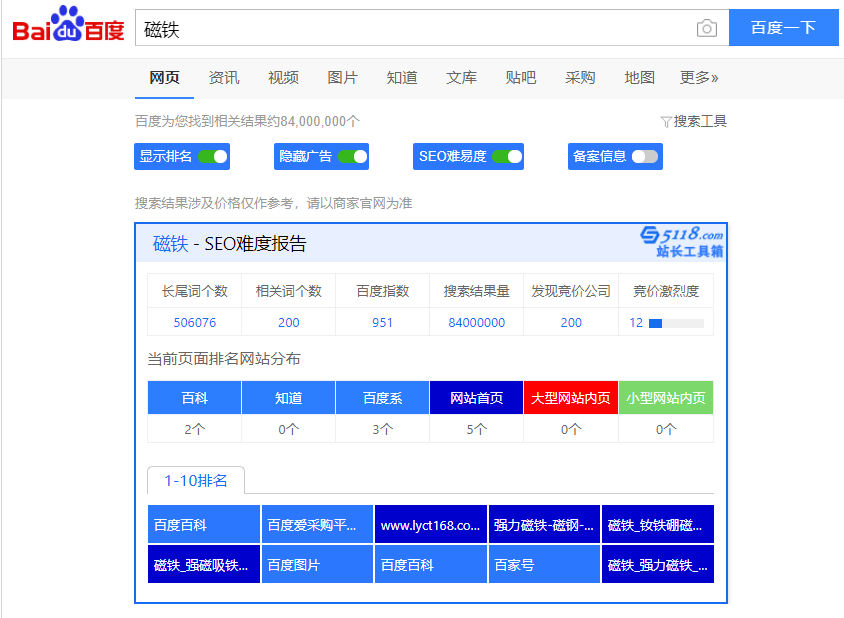Click the 网站首页 category header
Viewport: 844px width, 618px height.
476,398
